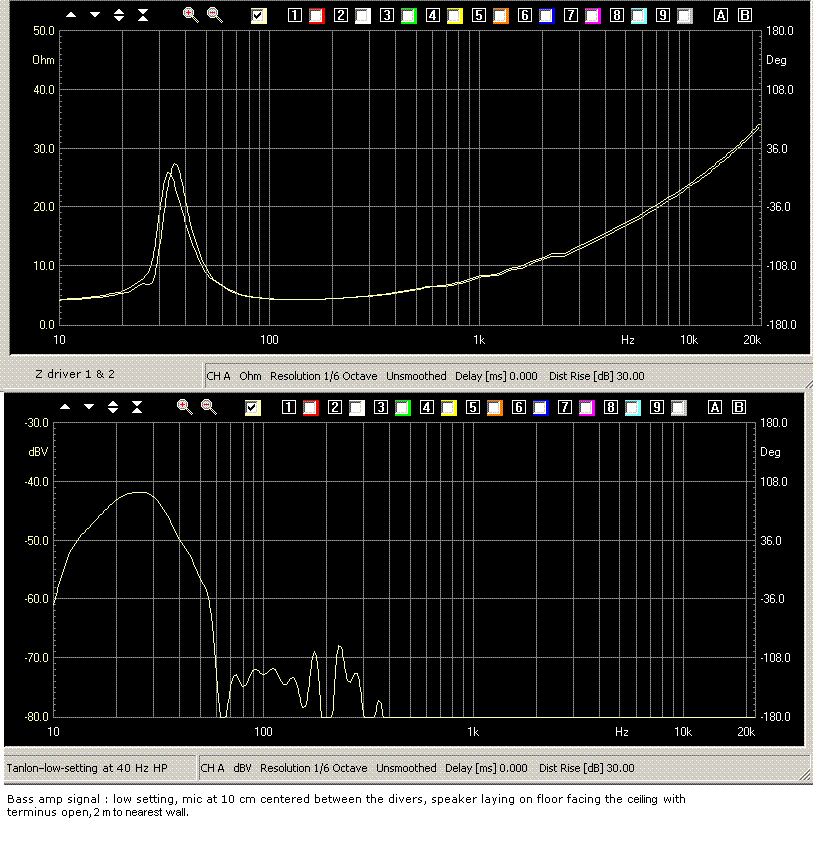Click compress-vertical arrows icon in top graph toolbar

pos(143,15)
